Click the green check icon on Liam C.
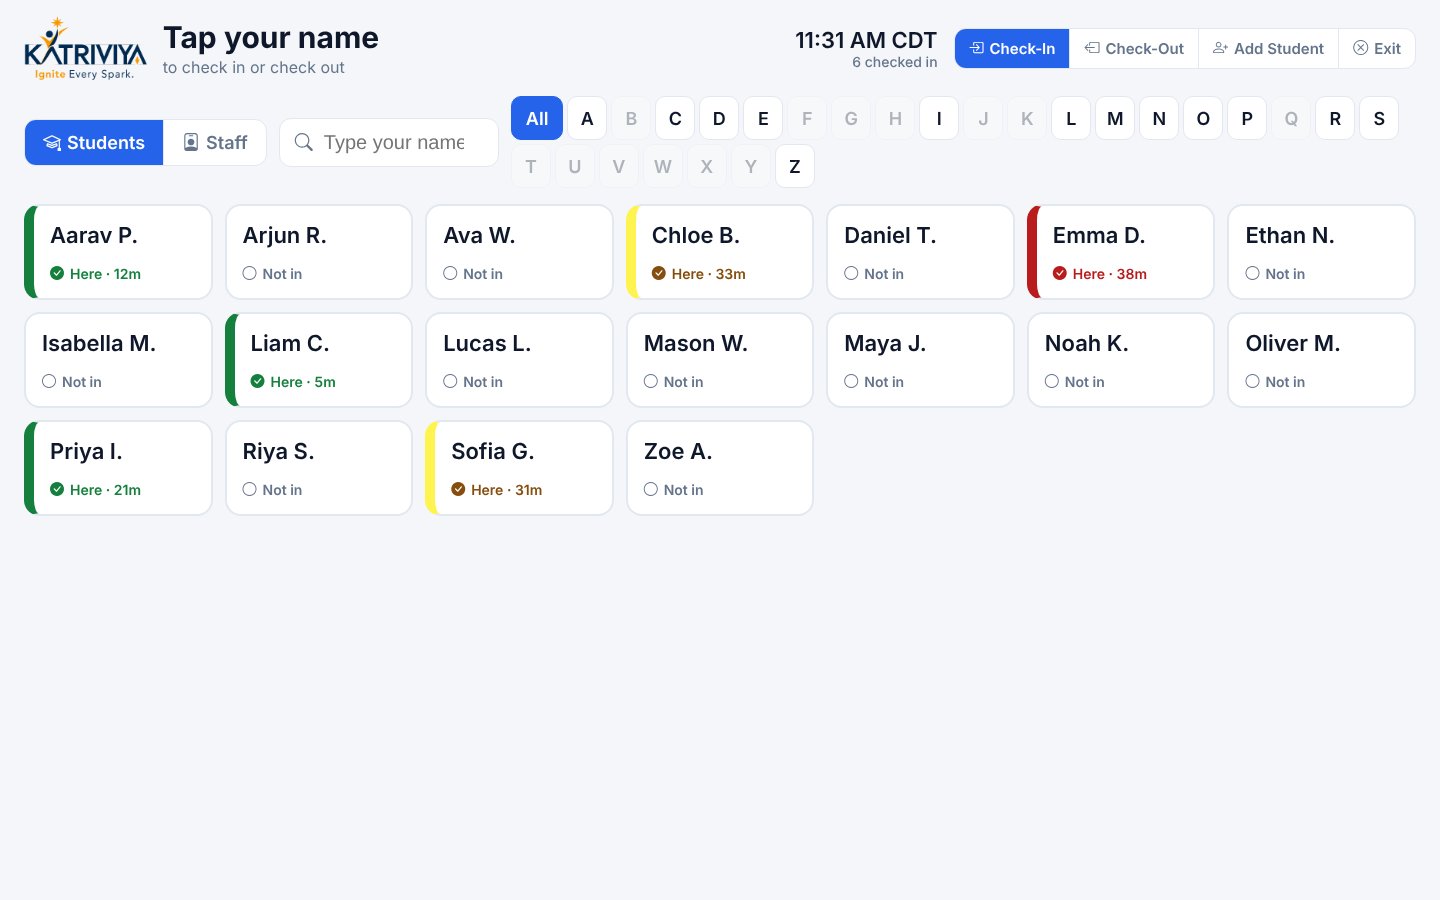Viewport: 1440px width, 900px height. point(257,381)
